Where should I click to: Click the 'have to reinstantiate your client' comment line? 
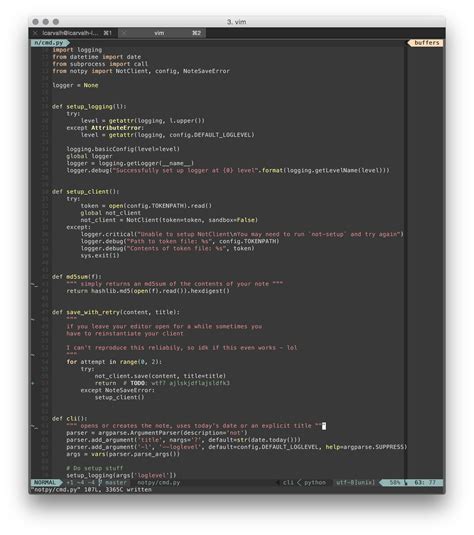[x=125, y=334]
